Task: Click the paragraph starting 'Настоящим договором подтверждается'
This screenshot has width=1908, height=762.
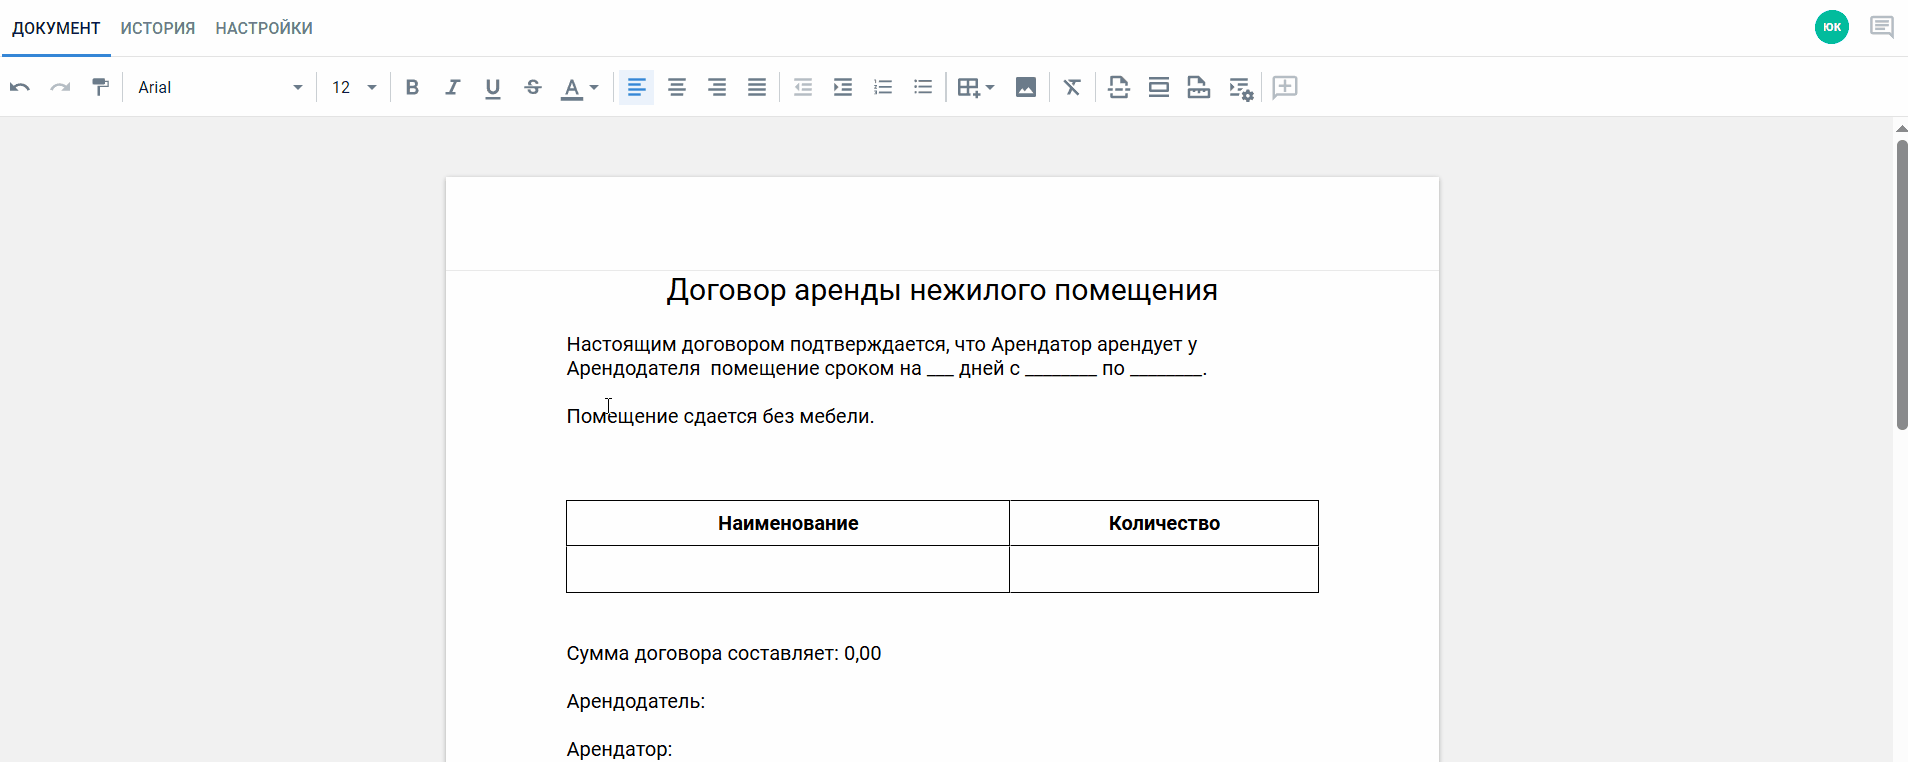Action: tap(886, 356)
